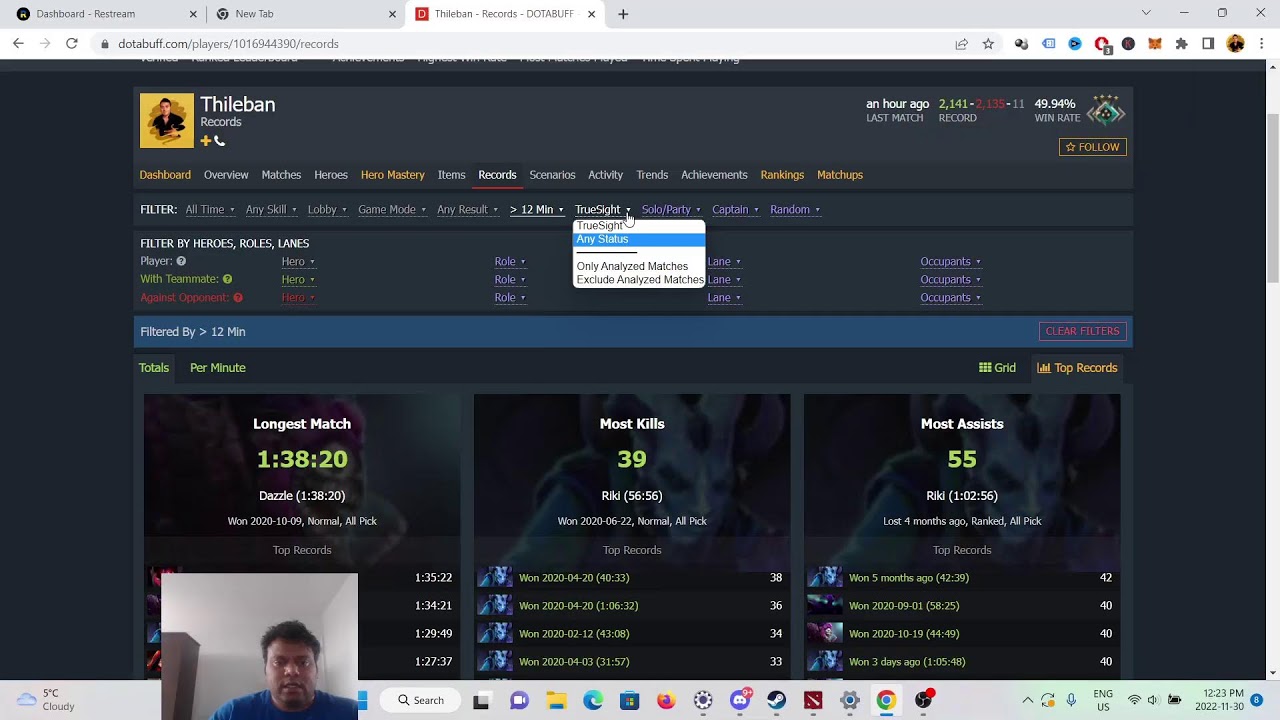Switch to Totals tab

point(154,368)
